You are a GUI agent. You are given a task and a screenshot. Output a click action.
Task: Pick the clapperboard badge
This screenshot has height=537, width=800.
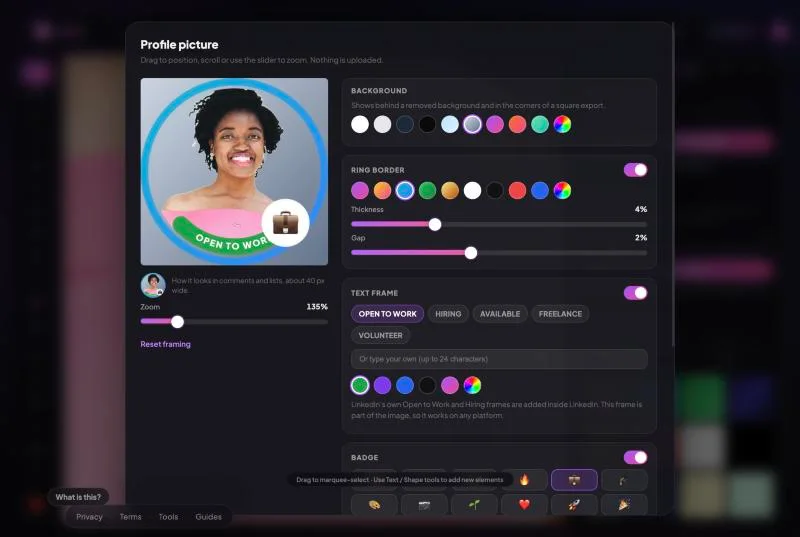[x=424, y=505]
